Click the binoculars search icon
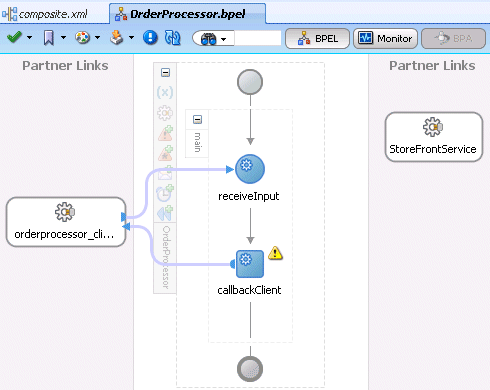 [209, 39]
